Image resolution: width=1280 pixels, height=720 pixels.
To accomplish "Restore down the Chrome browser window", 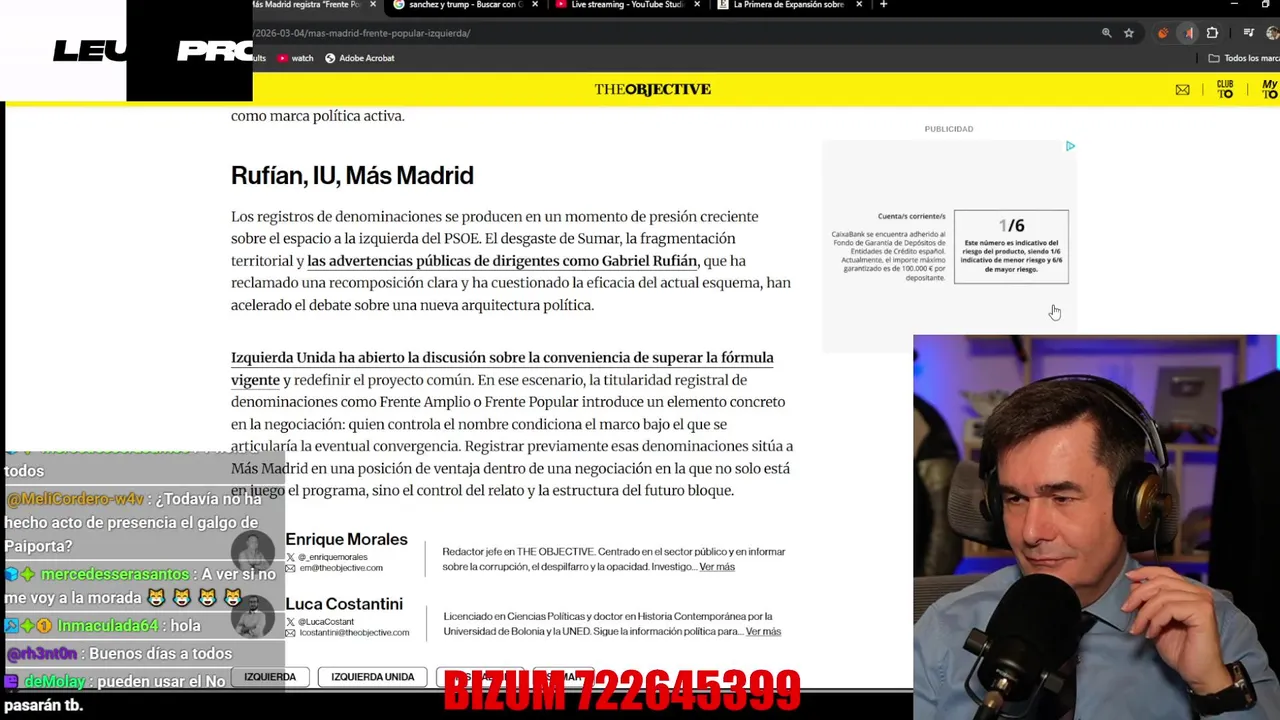I will click(x=1265, y=5).
